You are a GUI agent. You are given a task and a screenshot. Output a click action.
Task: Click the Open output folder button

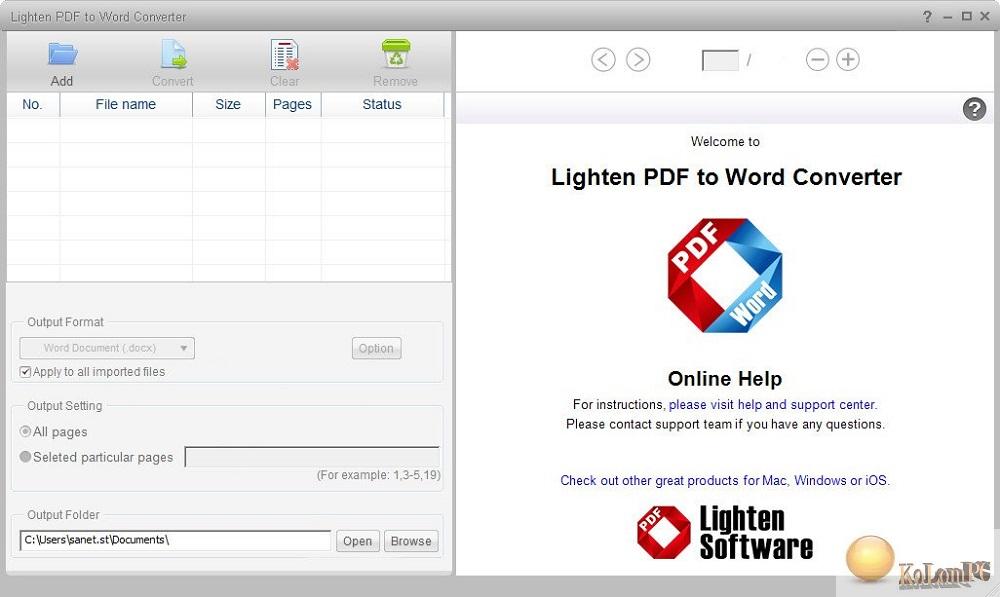pyautogui.click(x=357, y=541)
